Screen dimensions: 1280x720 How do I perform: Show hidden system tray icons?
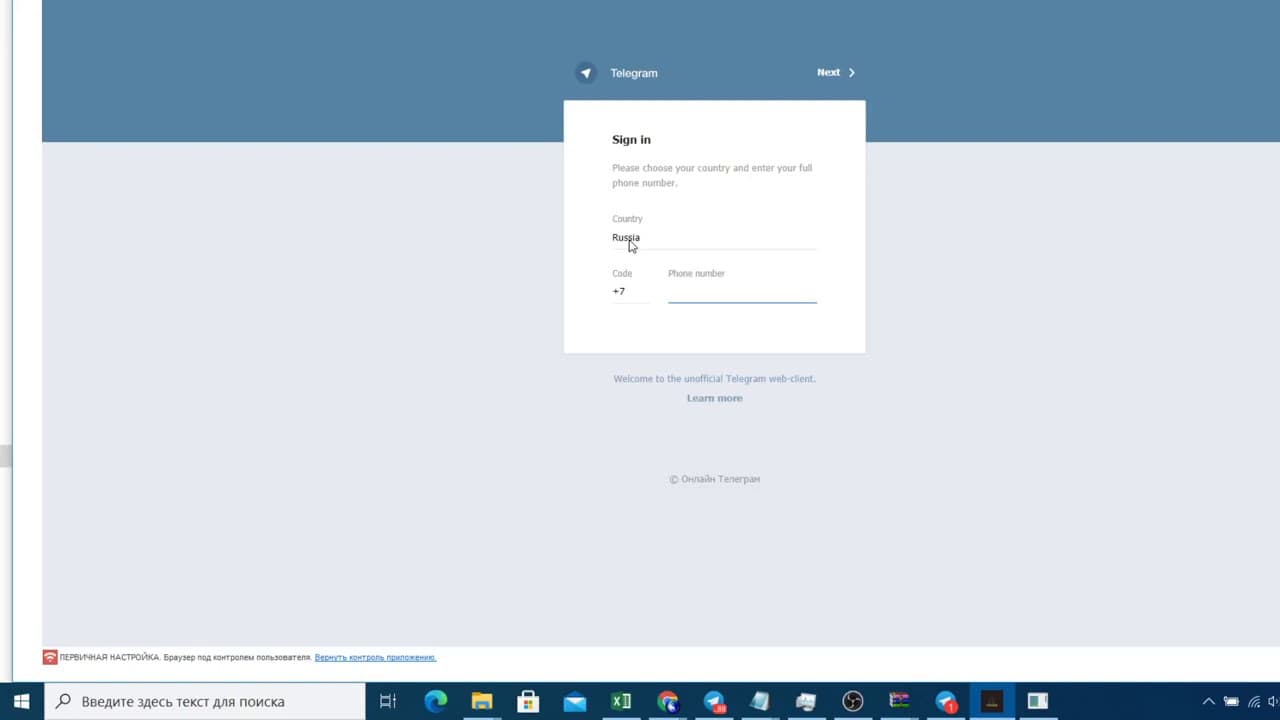pyautogui.click(x=1208, y=701)
